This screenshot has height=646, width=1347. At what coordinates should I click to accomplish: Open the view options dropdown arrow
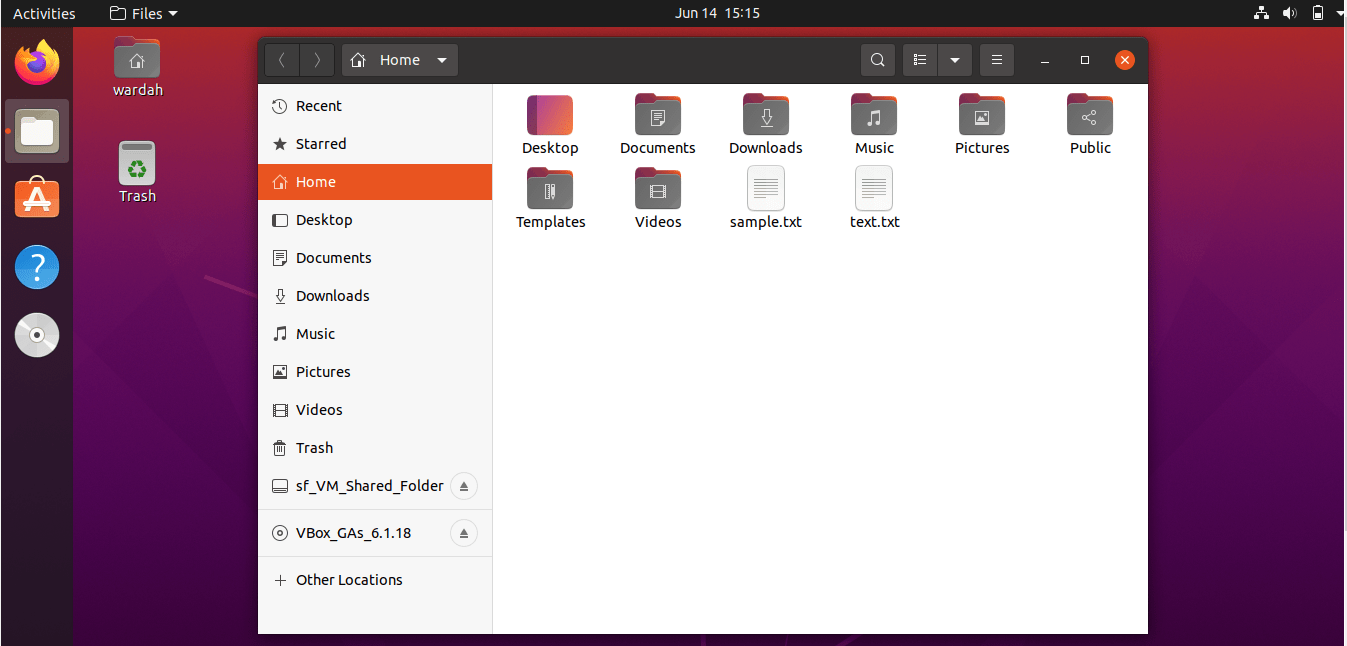954,60
